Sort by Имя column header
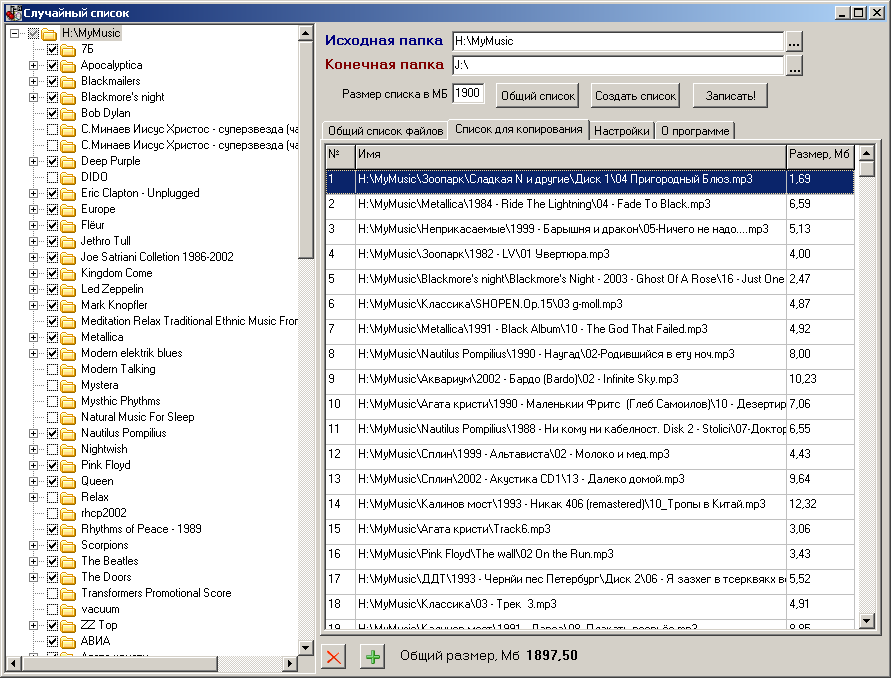 [571, 155]
